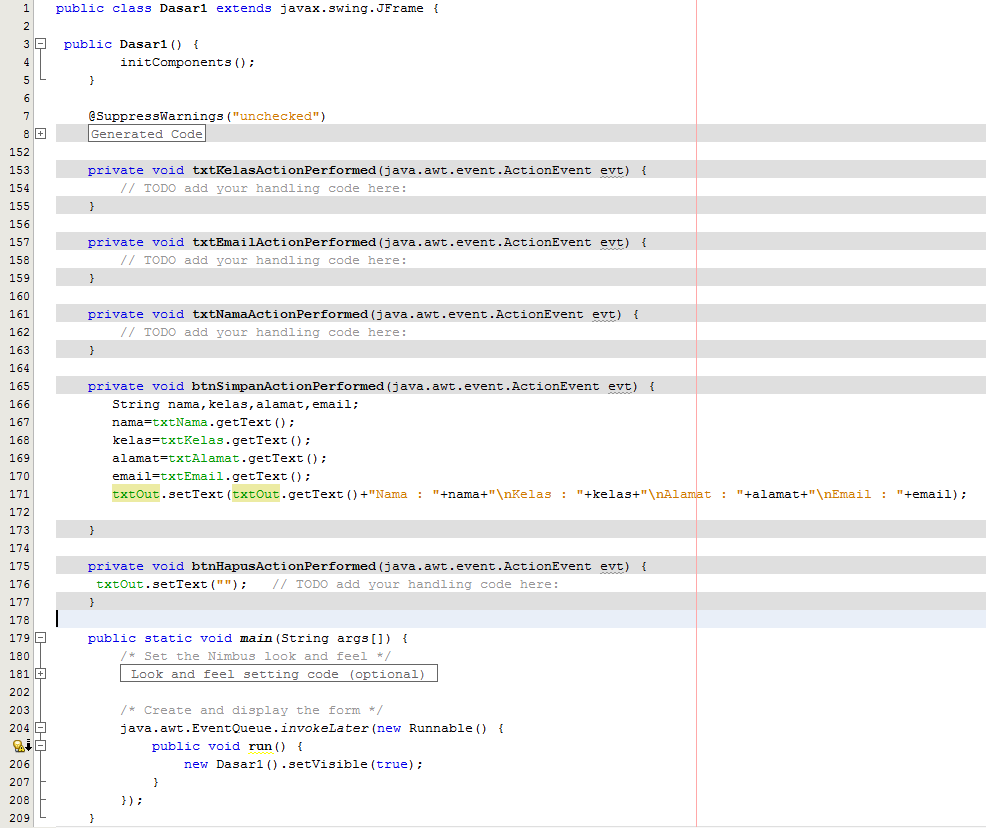Click btnSimpanActionPerformed method name
This screenshot has height=828, width=986.
point(288,387)
